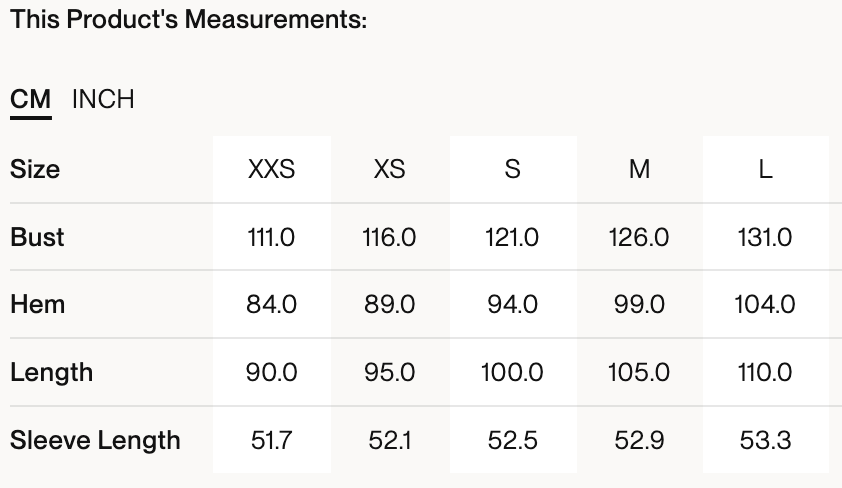Select the CM unit tab
This screenshot has height=488, width=842.
(30, 100)
